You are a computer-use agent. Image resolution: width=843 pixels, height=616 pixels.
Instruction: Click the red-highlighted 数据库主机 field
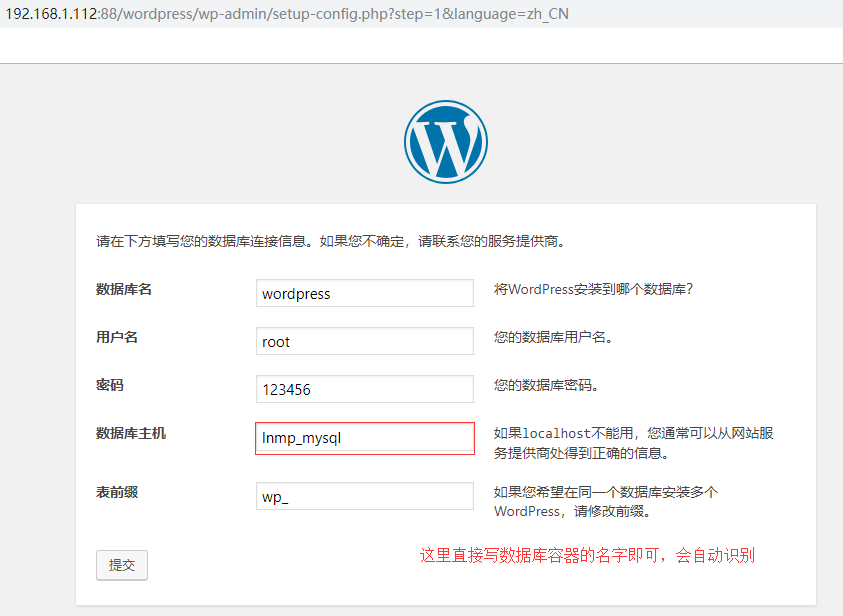[x=364, y=438]
